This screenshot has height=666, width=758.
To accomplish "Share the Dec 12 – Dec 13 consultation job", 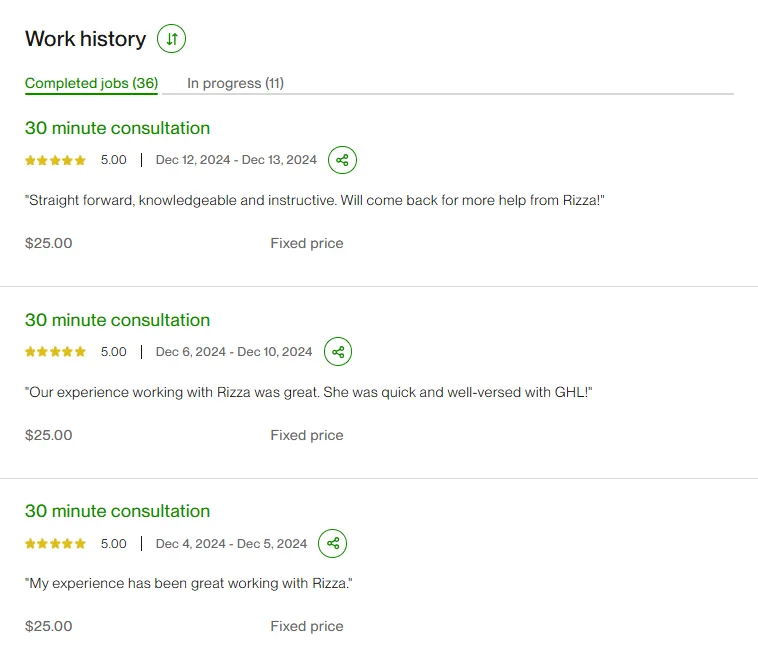I will 342,160.
